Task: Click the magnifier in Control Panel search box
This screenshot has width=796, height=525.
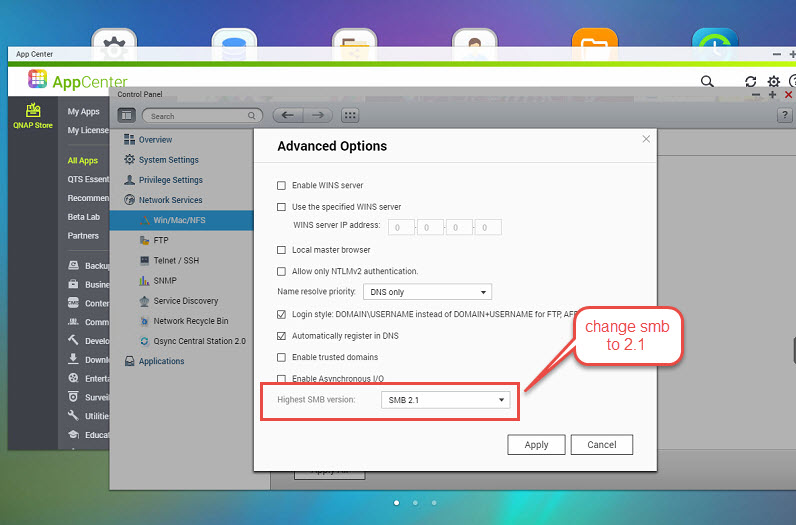Action: coord(251,116)
